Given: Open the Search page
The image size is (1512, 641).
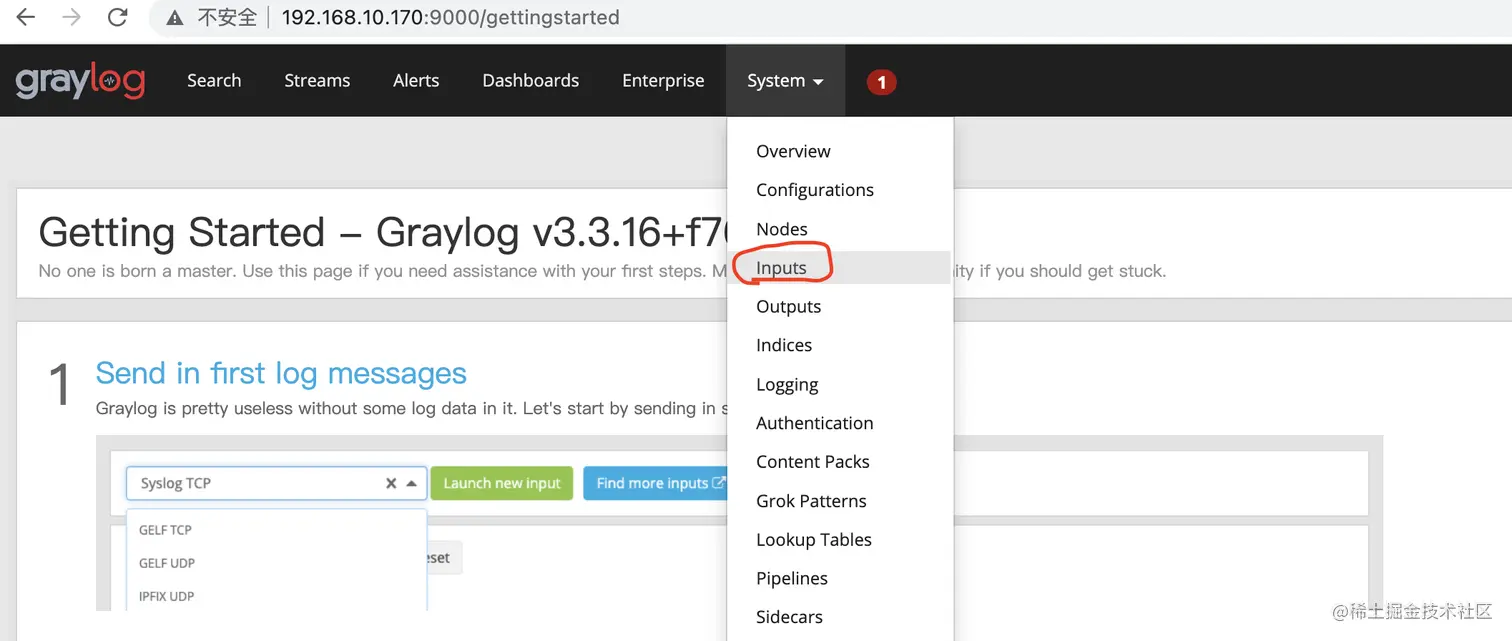Looking at the screenshot, I should point(214,81).
